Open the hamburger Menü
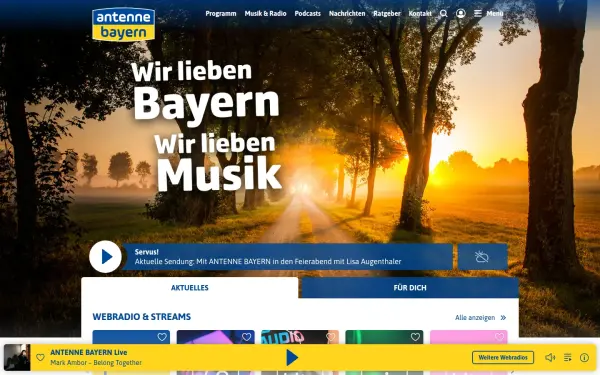 pos(489,13)
